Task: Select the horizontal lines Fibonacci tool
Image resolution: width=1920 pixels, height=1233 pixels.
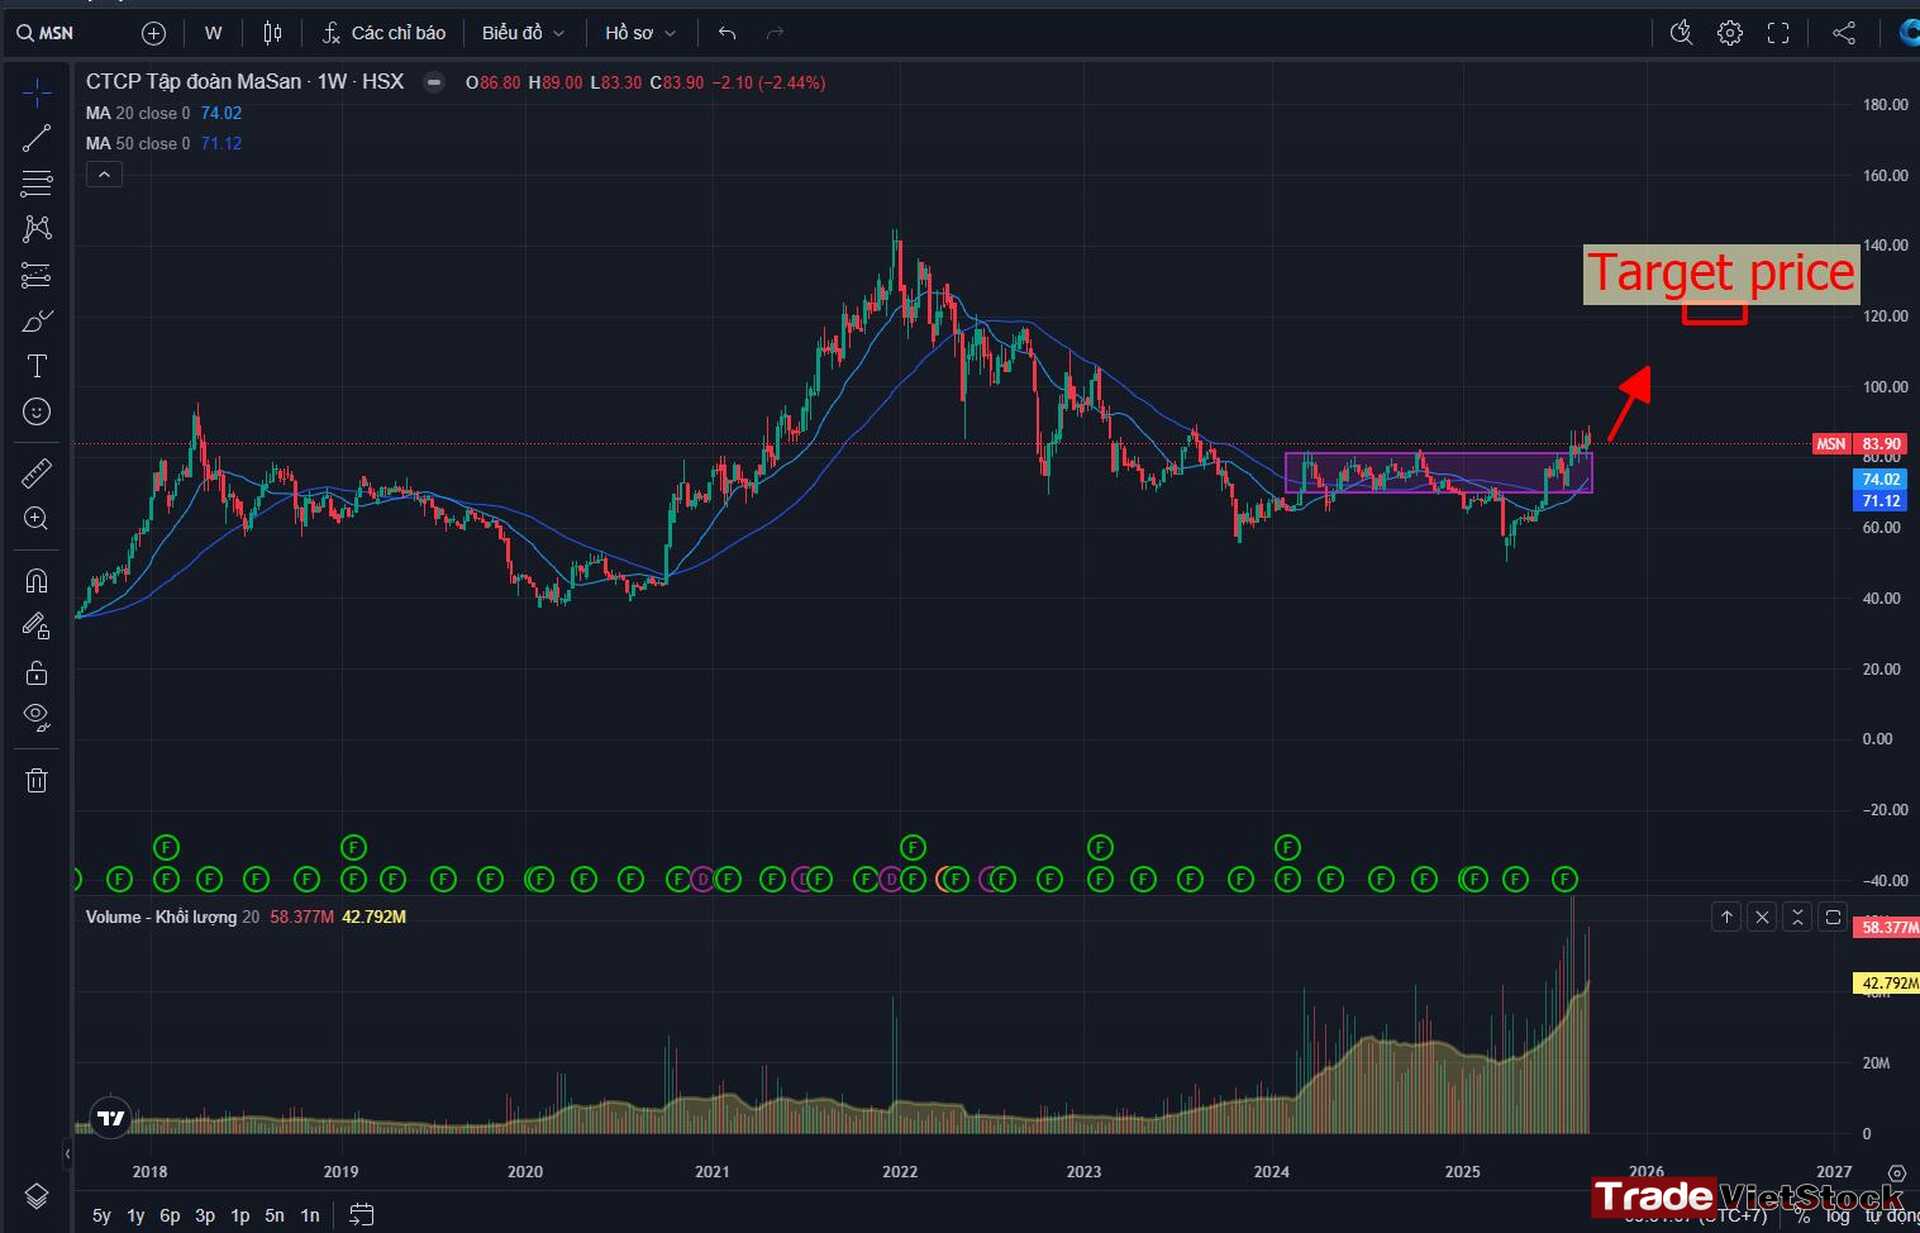Action: click(x=37, y=183)
